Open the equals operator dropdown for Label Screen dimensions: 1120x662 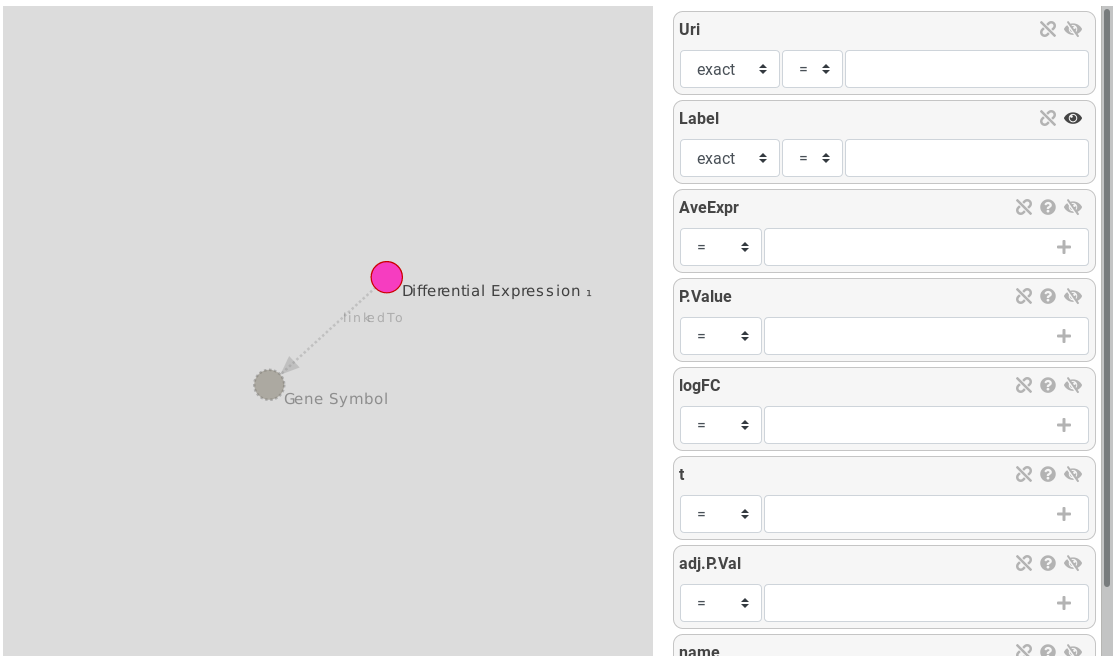point(812,159)
